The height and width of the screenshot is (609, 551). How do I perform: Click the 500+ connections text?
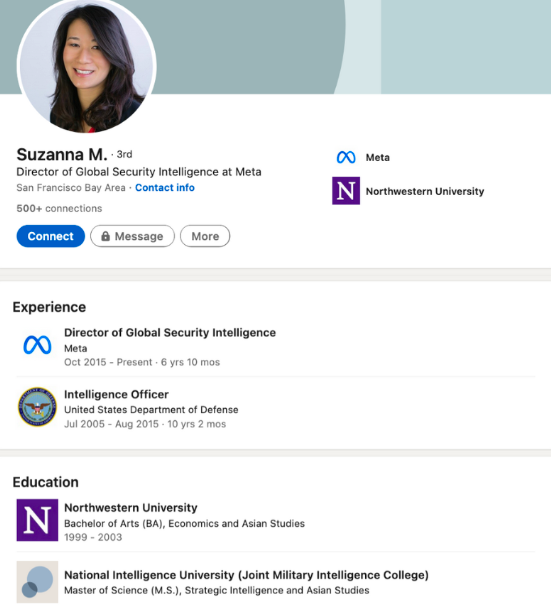click(59, 209)
